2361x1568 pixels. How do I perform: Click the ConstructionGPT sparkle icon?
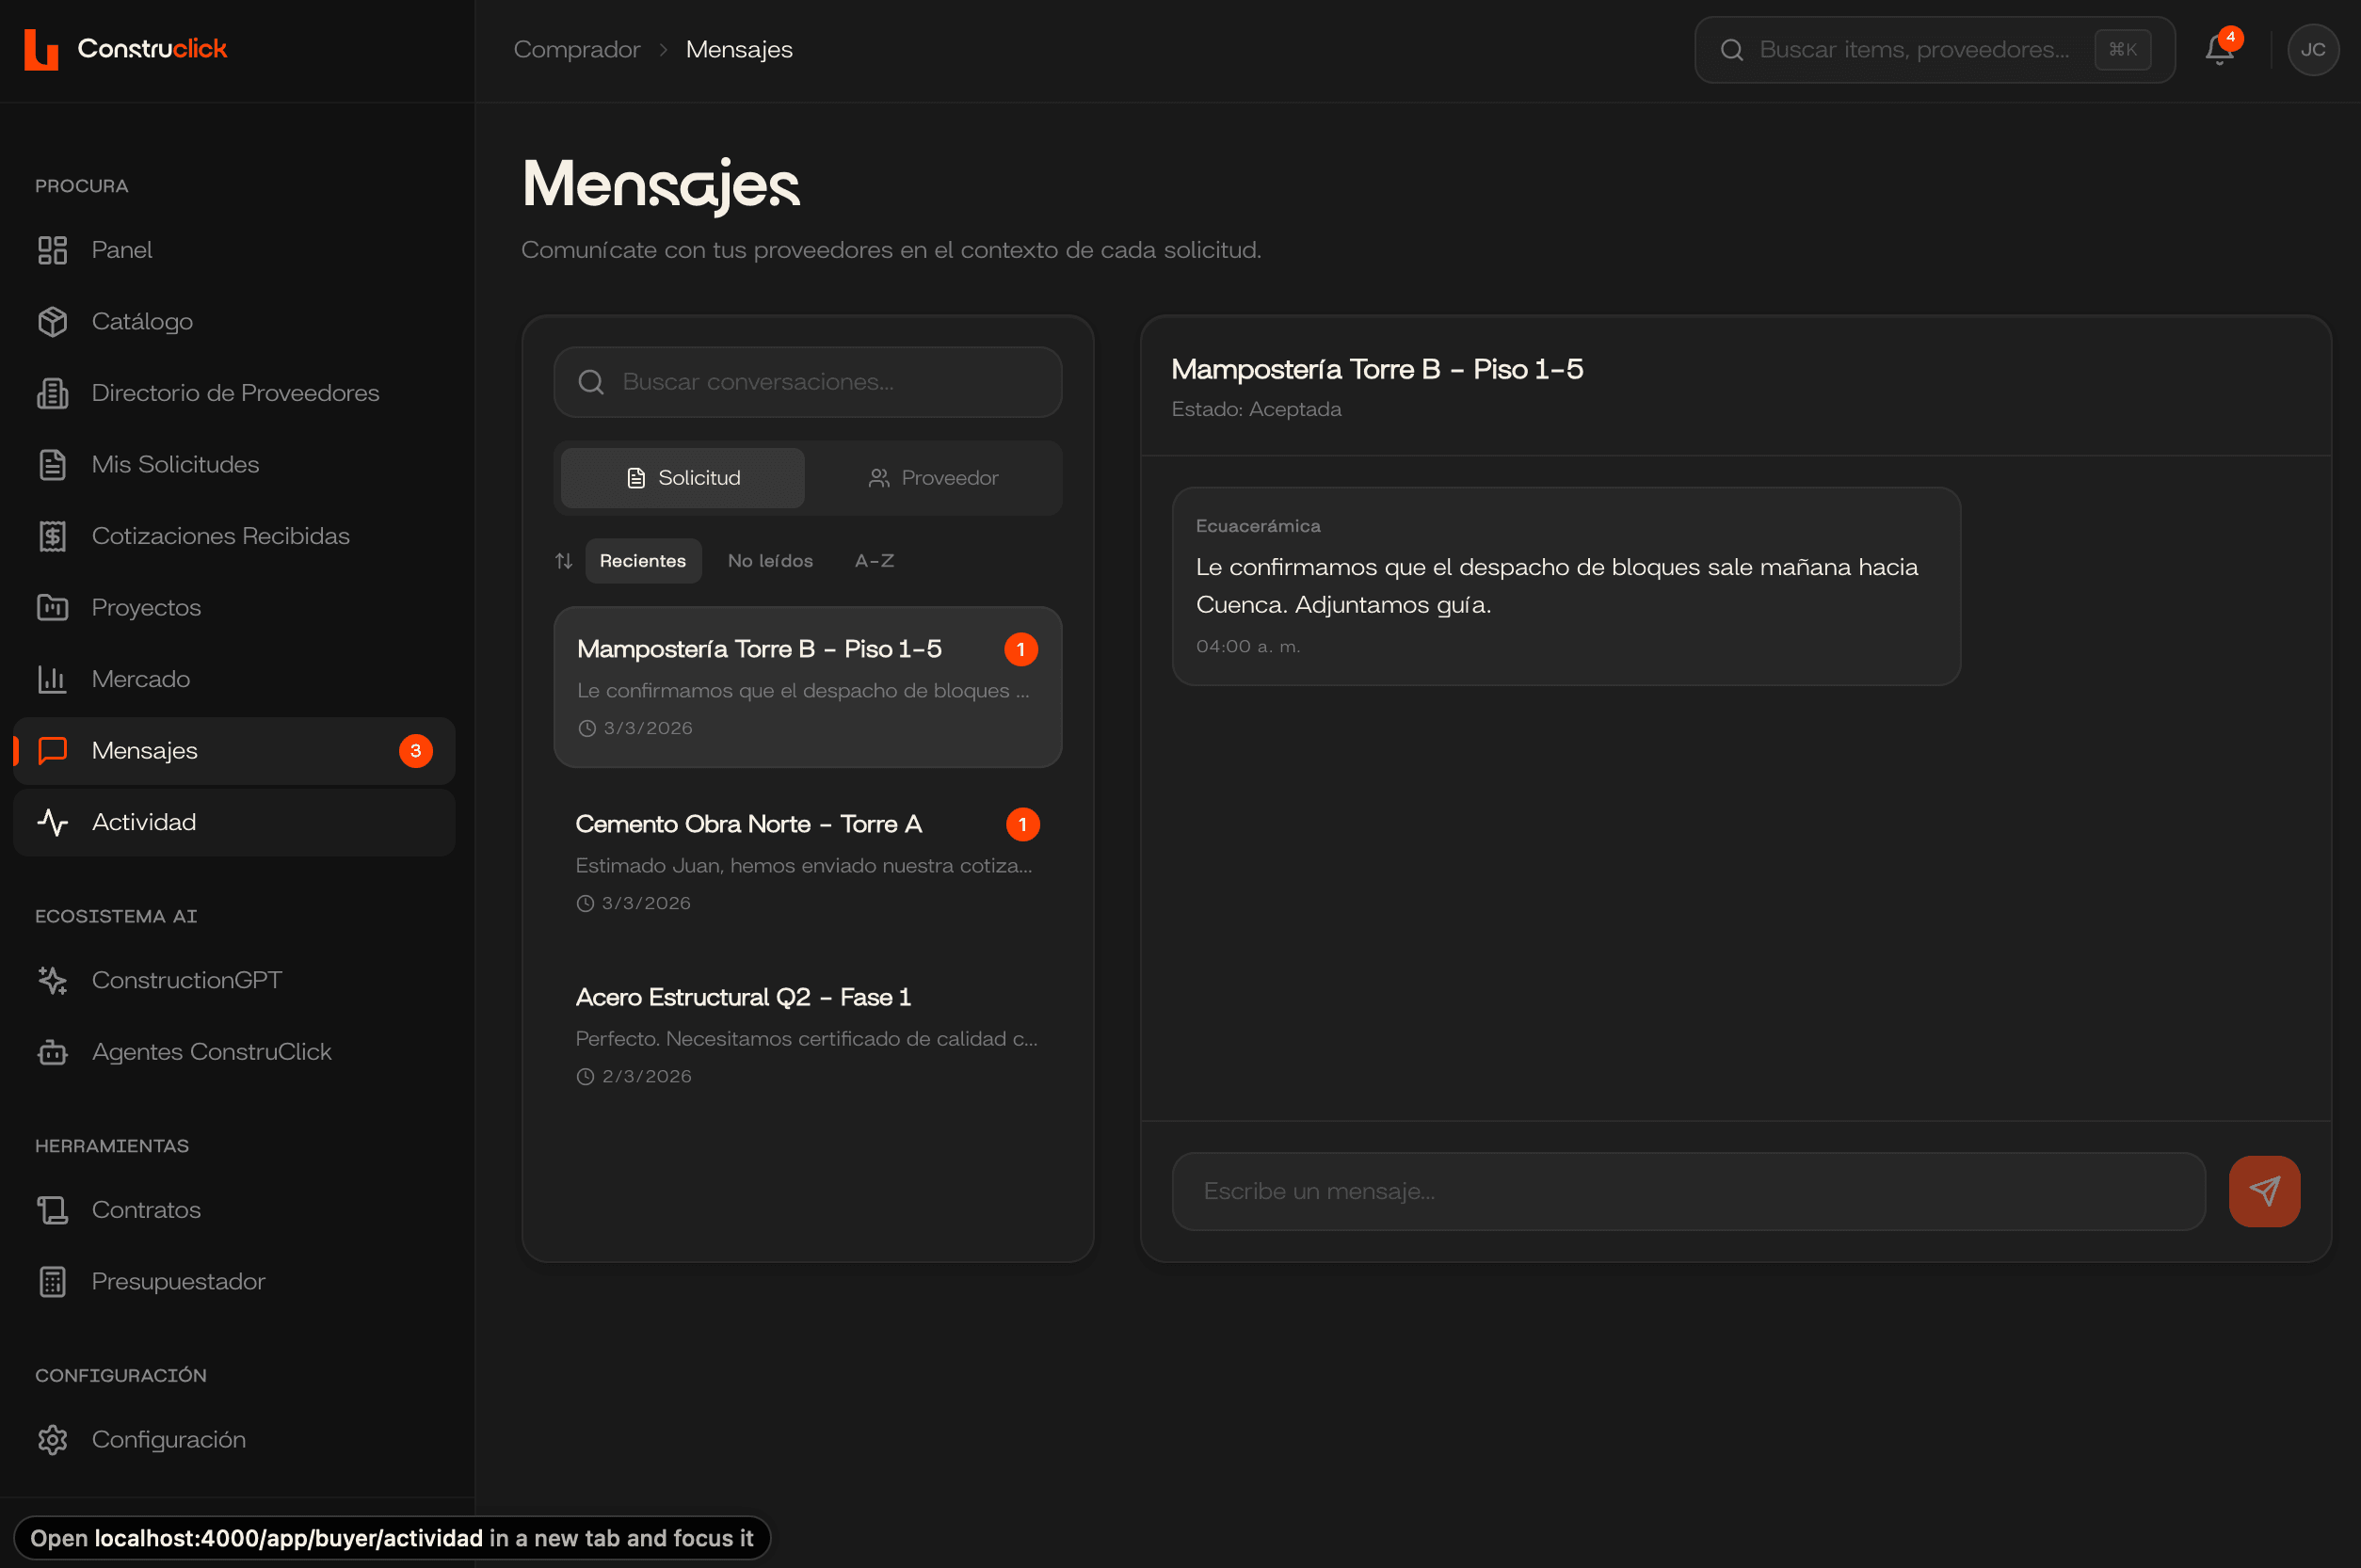(x=52, y=980)
